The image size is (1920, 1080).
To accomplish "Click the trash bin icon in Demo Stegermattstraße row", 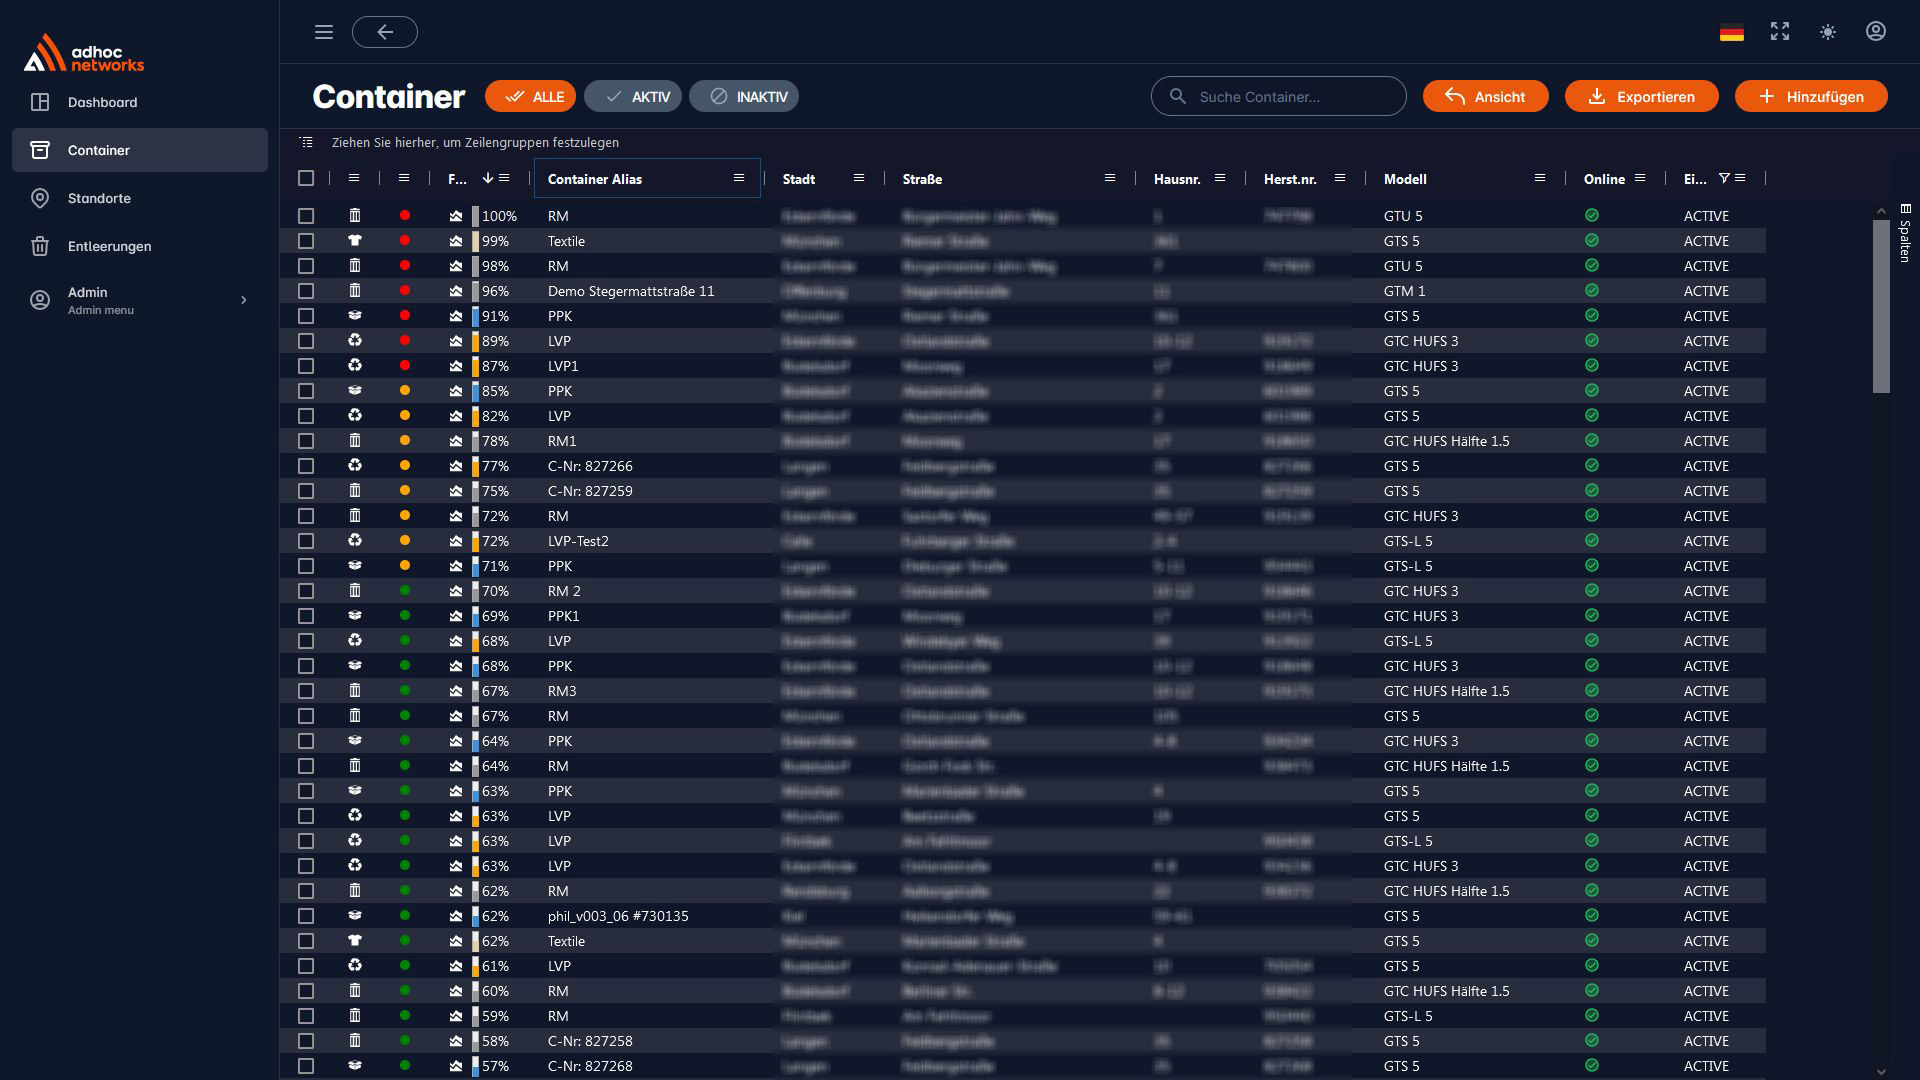I will 355,291.
